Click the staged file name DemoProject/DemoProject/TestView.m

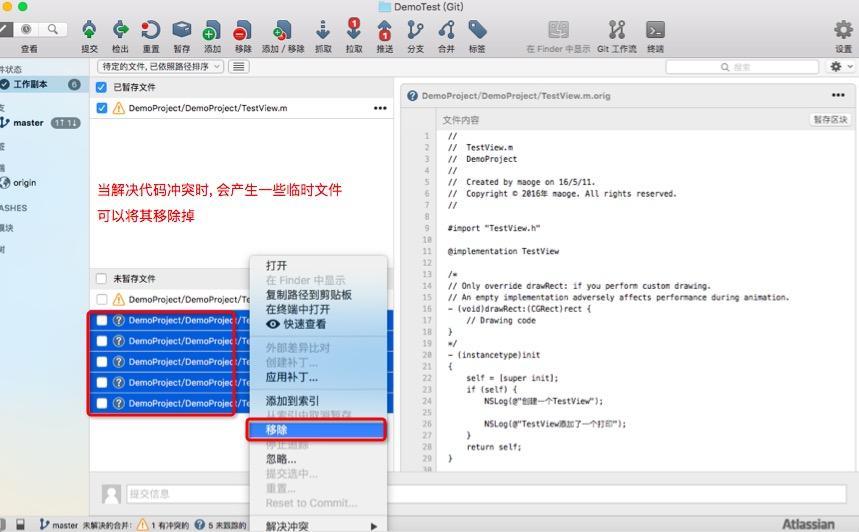[208, 108]
